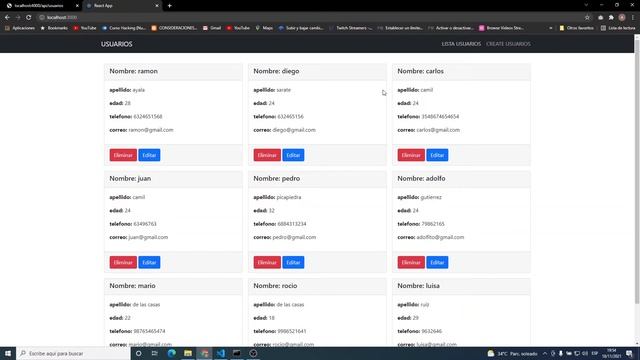This screenshot has width=640, height=360.
Task: Open the Maps bookmark
Action: pos(264,28)
